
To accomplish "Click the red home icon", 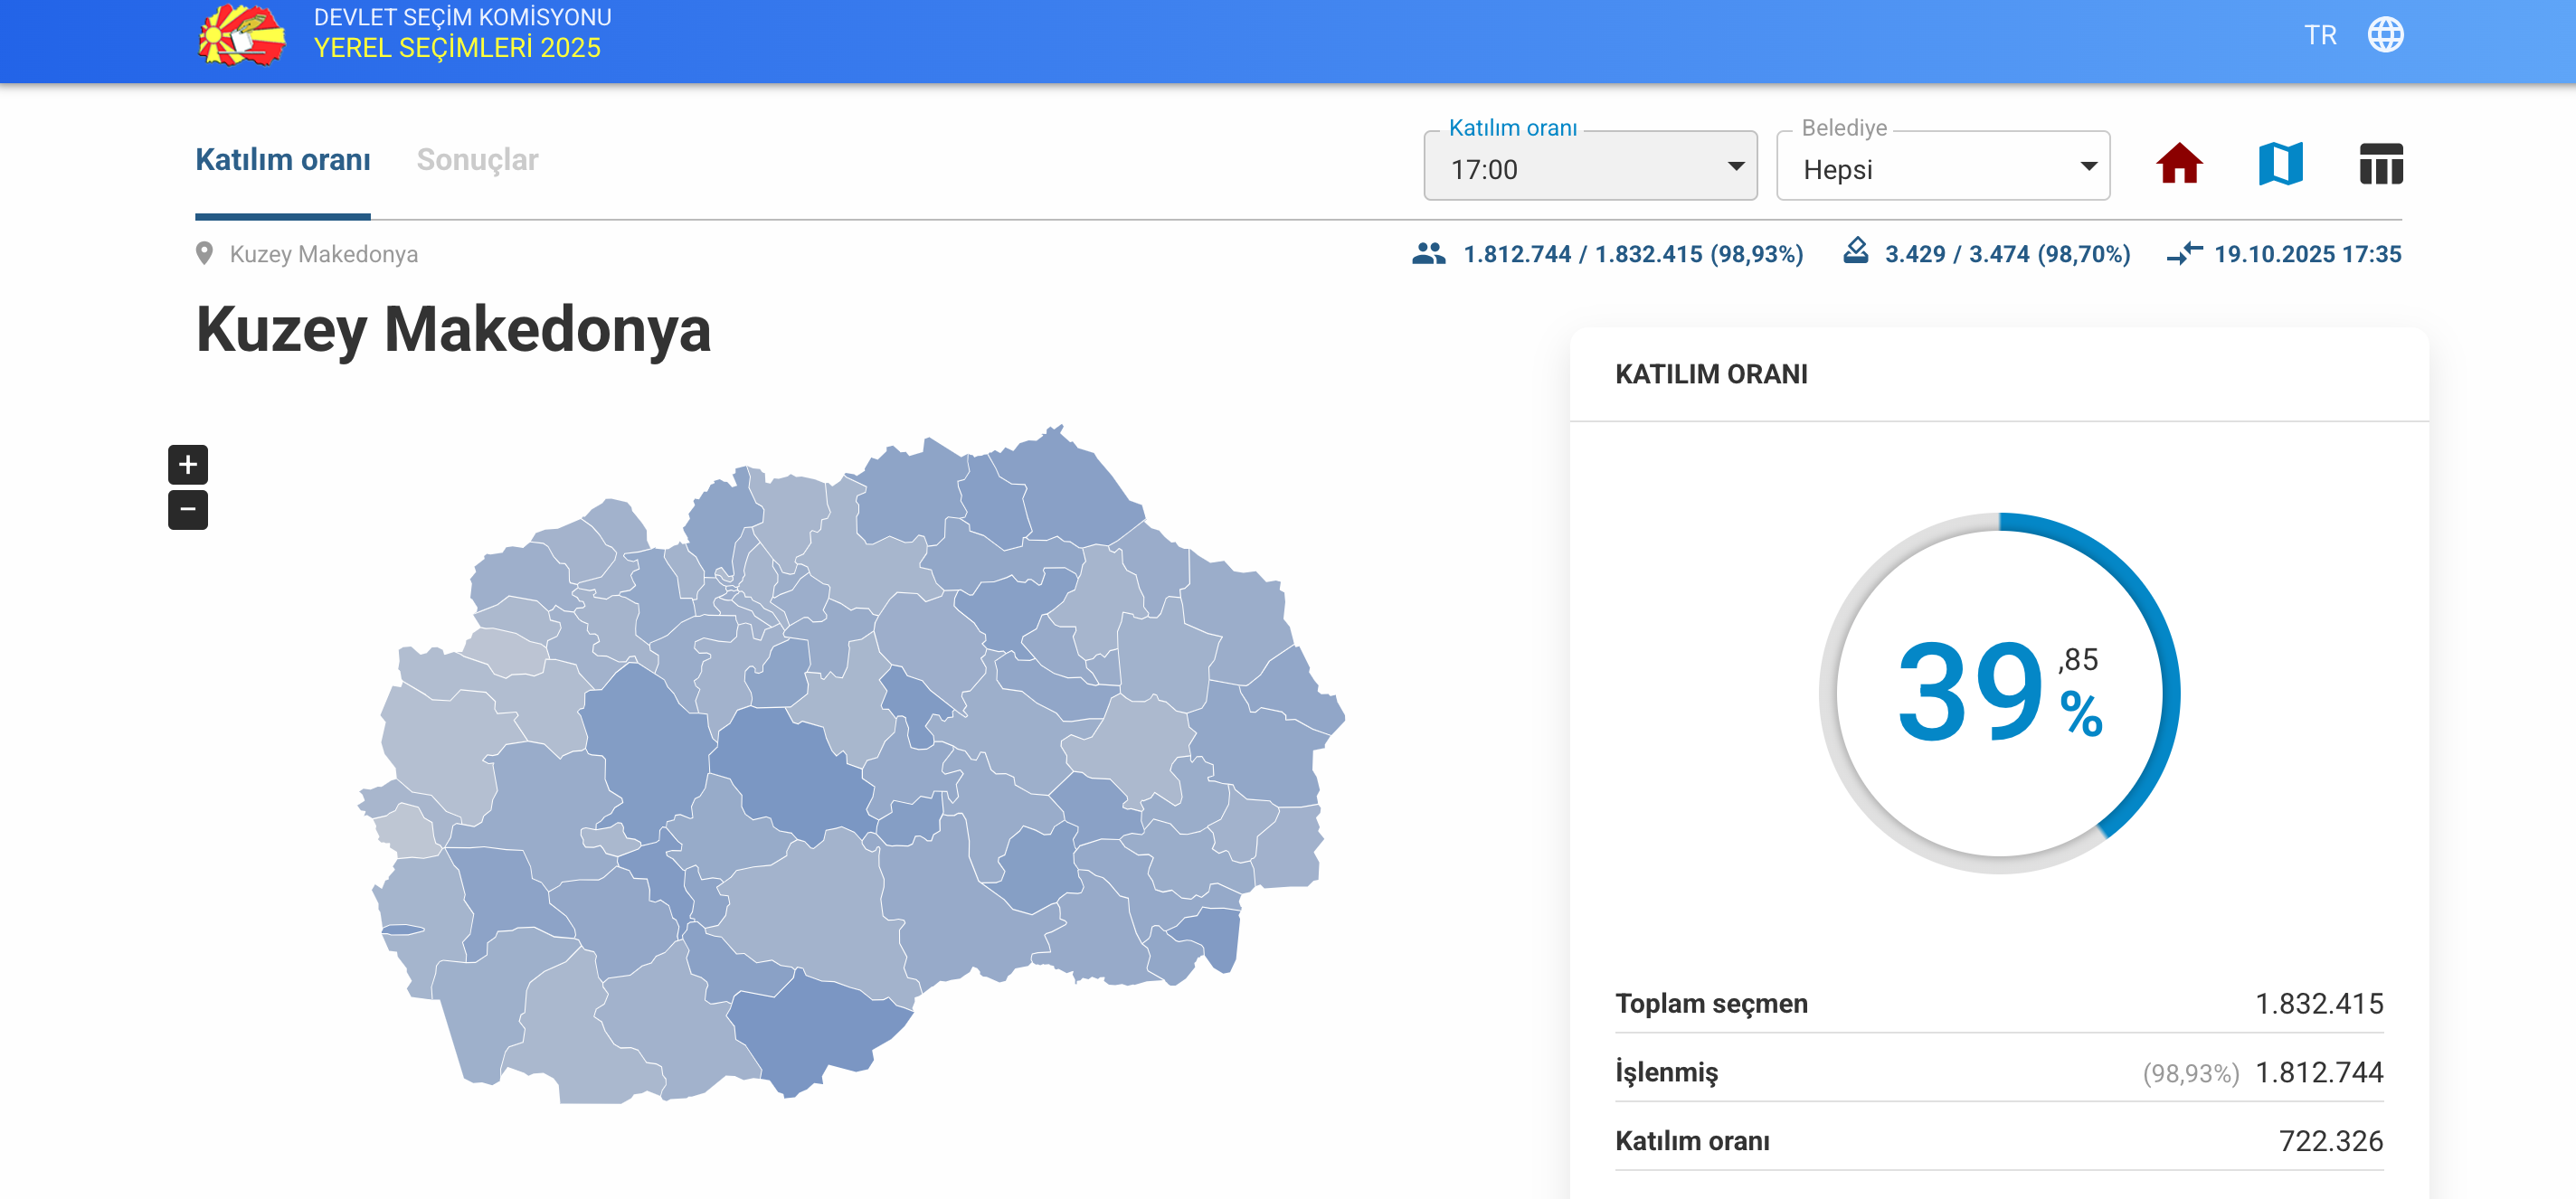I will click(2178, 164).
